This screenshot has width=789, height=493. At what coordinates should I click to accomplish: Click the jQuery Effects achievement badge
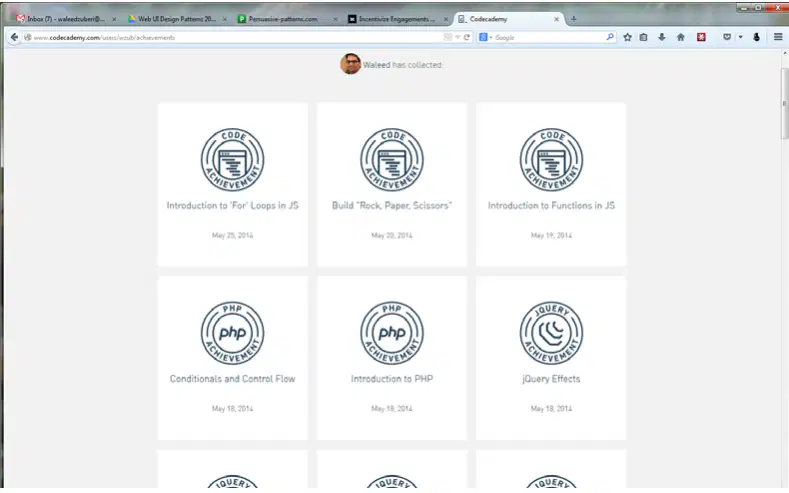tap(551, 333)
